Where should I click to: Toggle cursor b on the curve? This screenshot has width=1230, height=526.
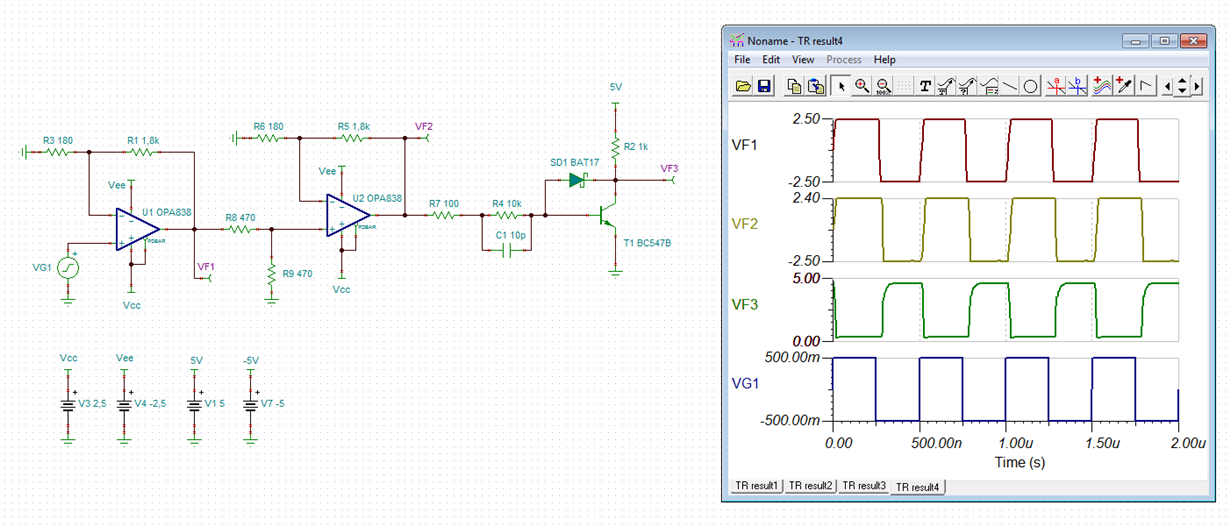[x=1077, y=86]
